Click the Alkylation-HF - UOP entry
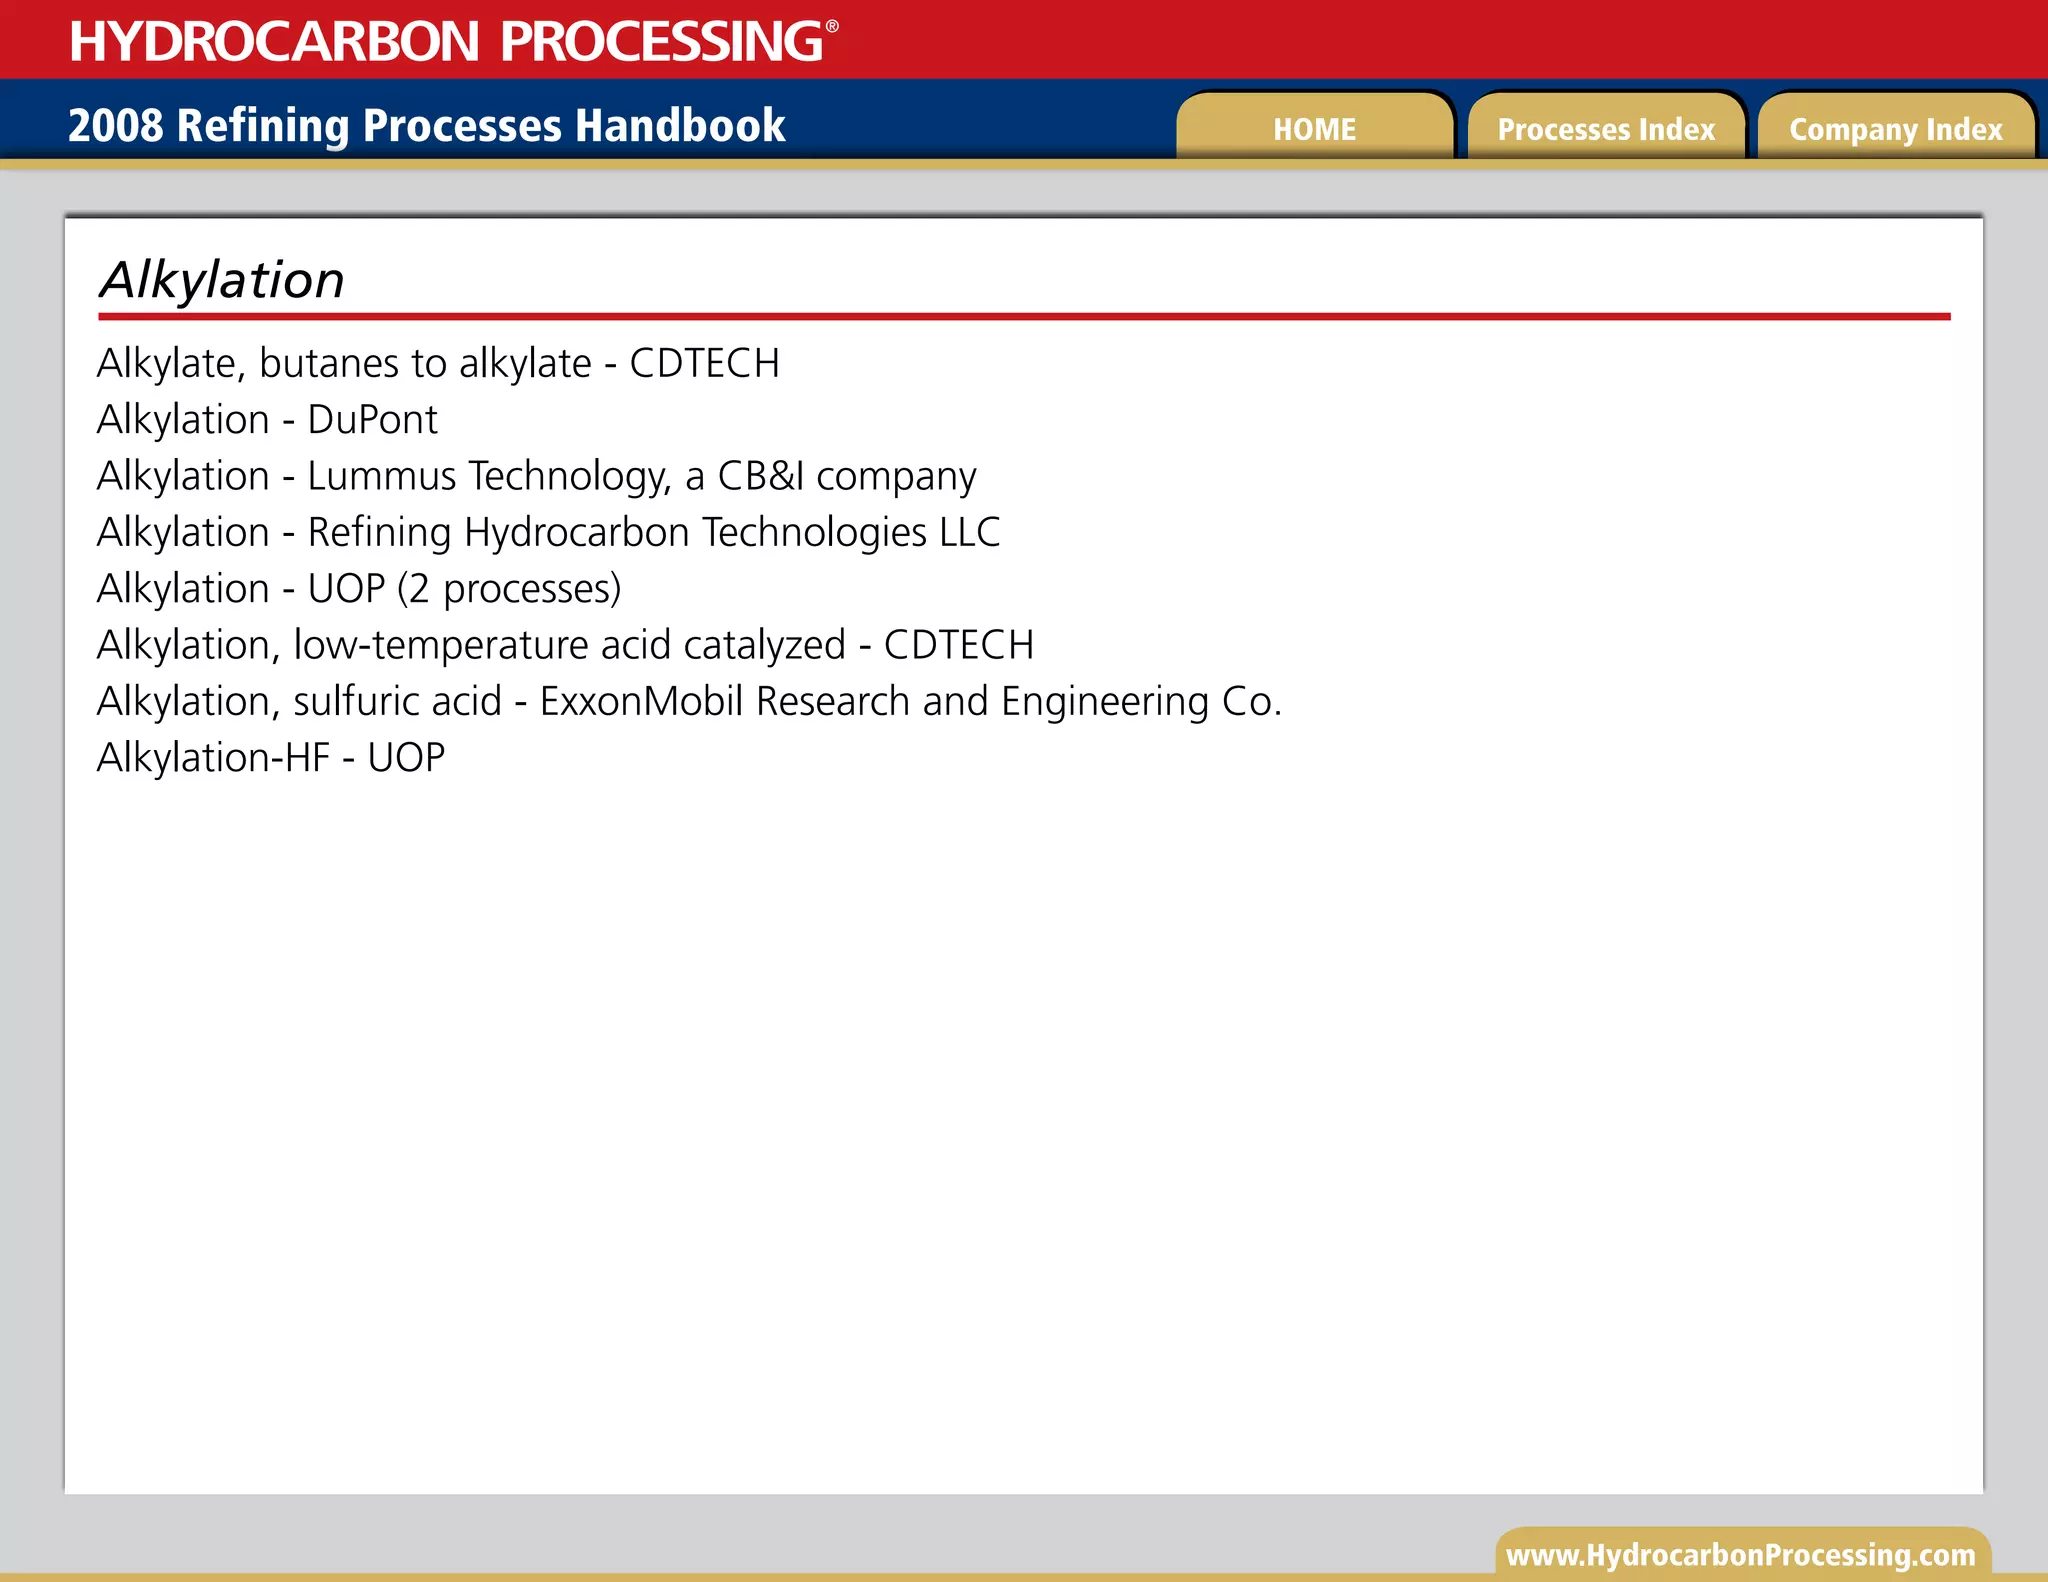This screenshot has height=1582, width=2048. (x=271, y=757)
